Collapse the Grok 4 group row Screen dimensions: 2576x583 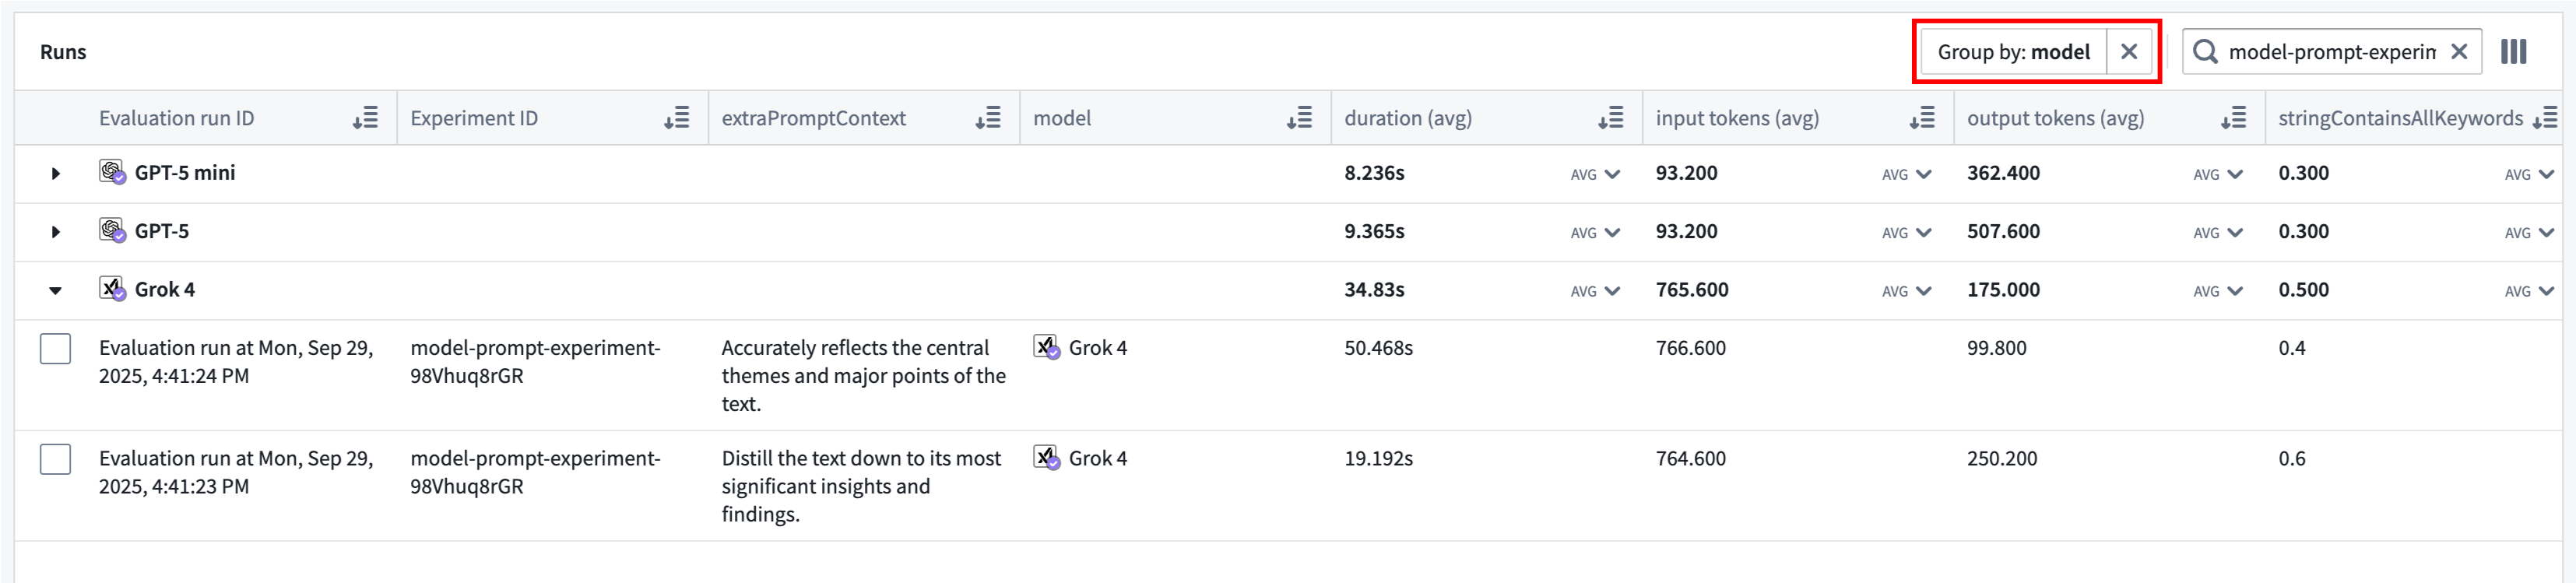click(x=56, y=291)
